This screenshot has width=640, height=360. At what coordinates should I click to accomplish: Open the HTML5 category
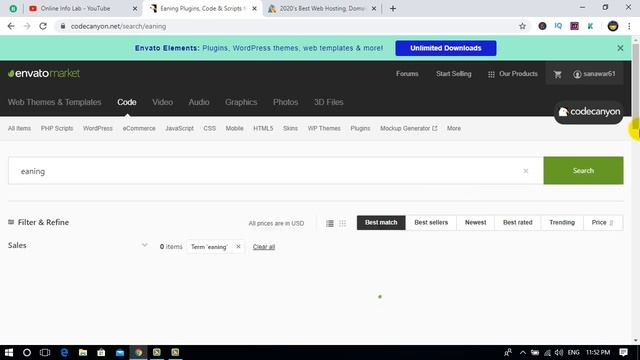pyautogui.click(x=263, y=128)
